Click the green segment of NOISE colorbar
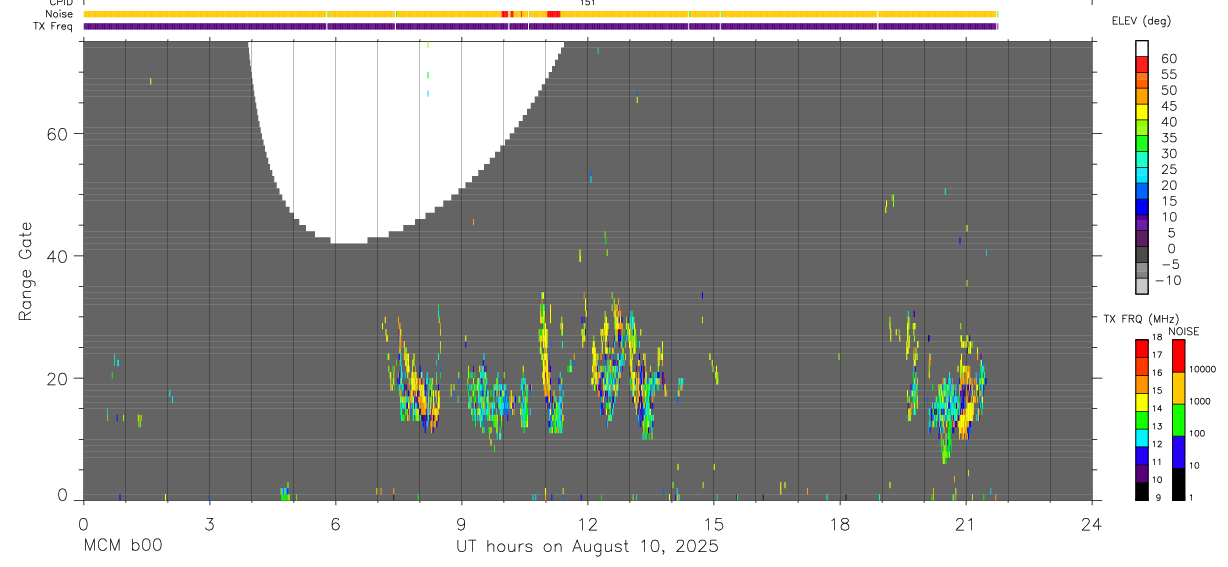The width and height of the screenshot is (1228, 567). (x=1179, y=420)
